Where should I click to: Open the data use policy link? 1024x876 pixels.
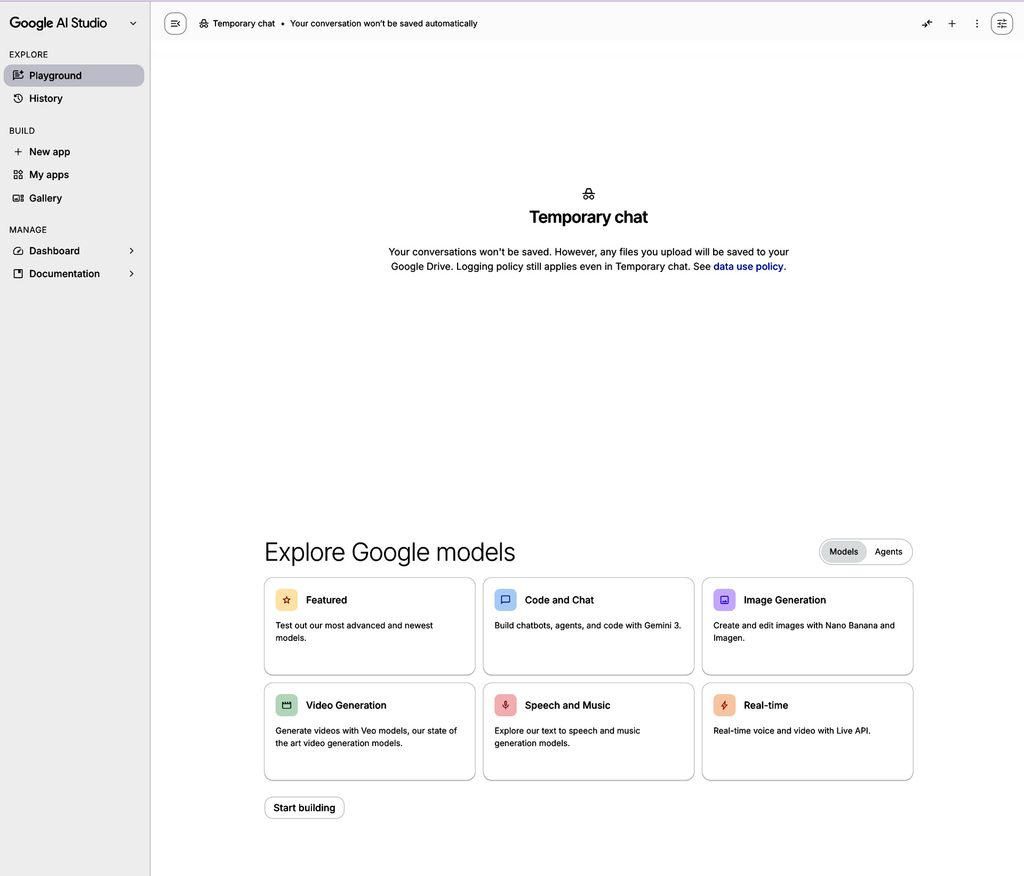748,267
